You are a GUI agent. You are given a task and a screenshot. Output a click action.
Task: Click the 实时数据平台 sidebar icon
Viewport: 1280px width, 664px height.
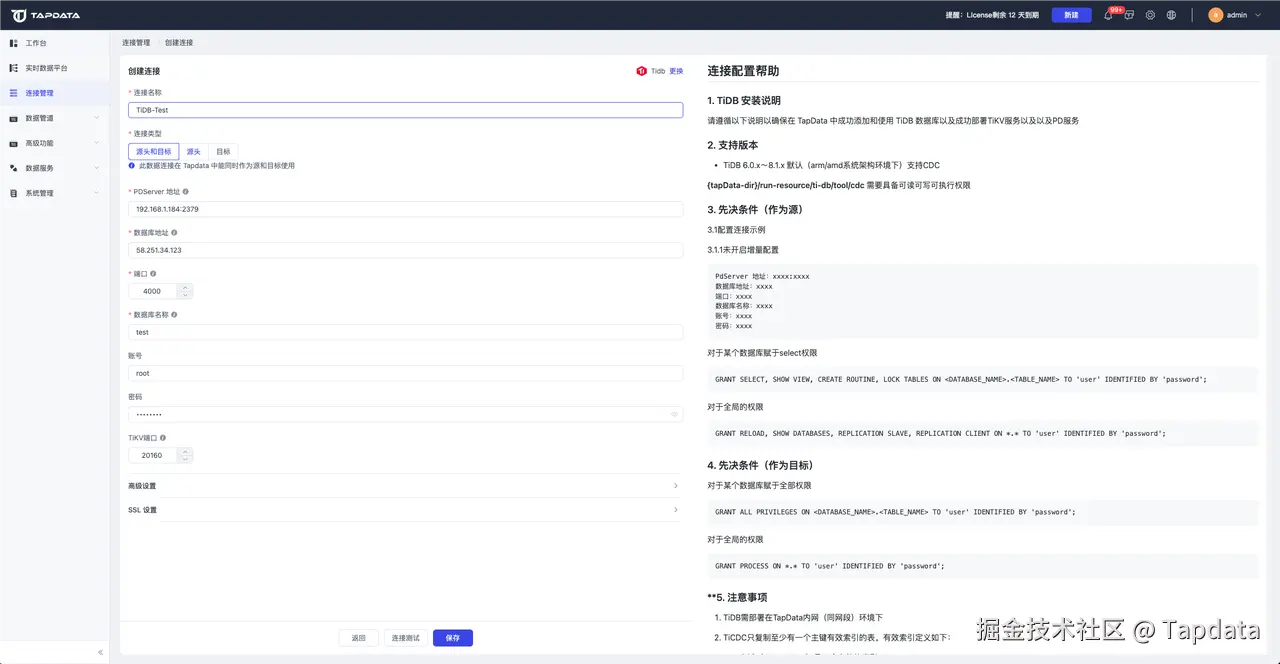13,68
